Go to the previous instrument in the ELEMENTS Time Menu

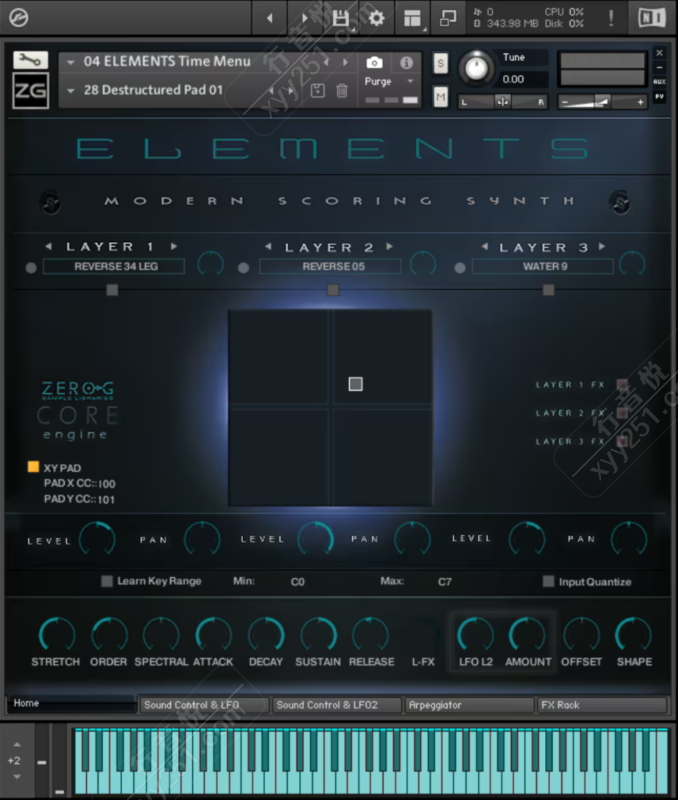pos(327,62)
